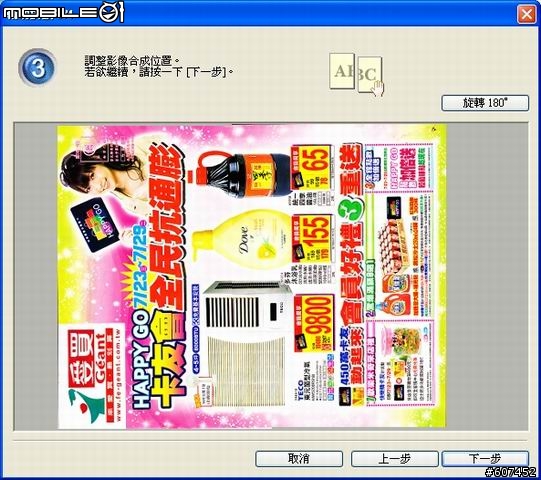Click 下一步 to proceed

485,459
